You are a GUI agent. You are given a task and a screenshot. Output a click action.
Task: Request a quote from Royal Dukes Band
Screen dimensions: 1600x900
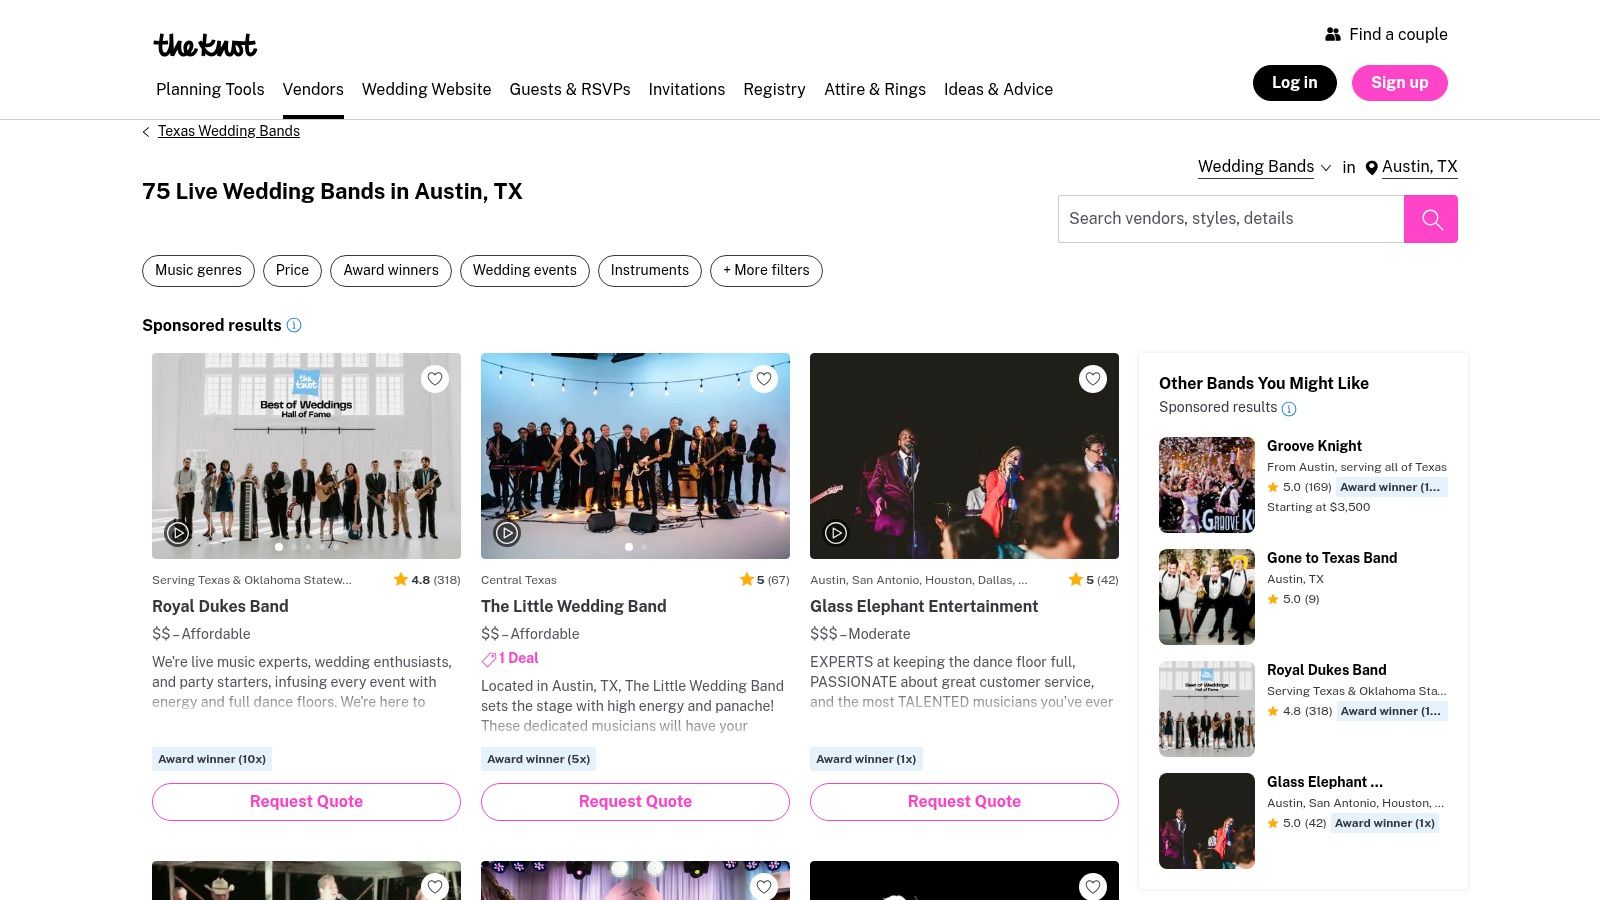pos(306,802)
